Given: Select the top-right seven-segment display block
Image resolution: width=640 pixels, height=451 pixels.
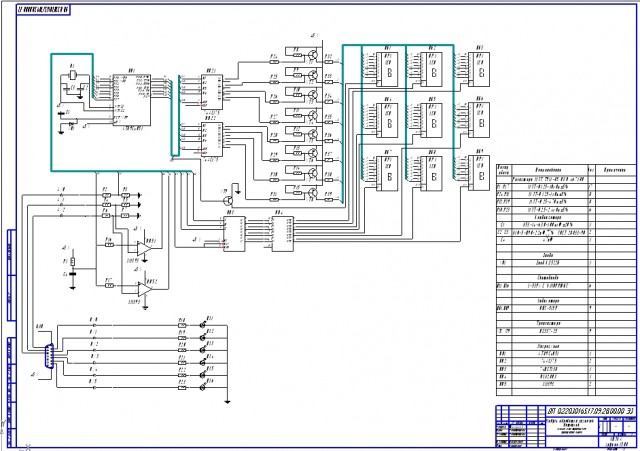Looking at the screenshot, I should pos(478,69).
